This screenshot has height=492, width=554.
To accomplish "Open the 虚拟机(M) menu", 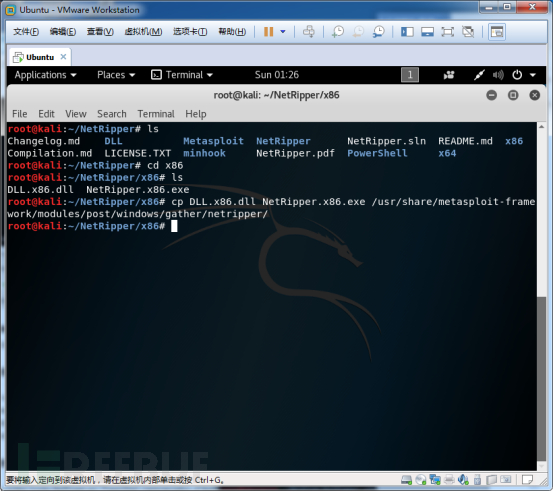I will coord(143,32).
